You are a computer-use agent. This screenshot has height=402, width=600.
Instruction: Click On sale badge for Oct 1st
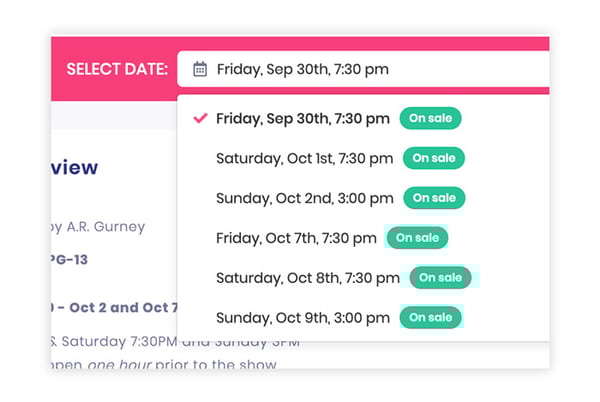(434, 158)
